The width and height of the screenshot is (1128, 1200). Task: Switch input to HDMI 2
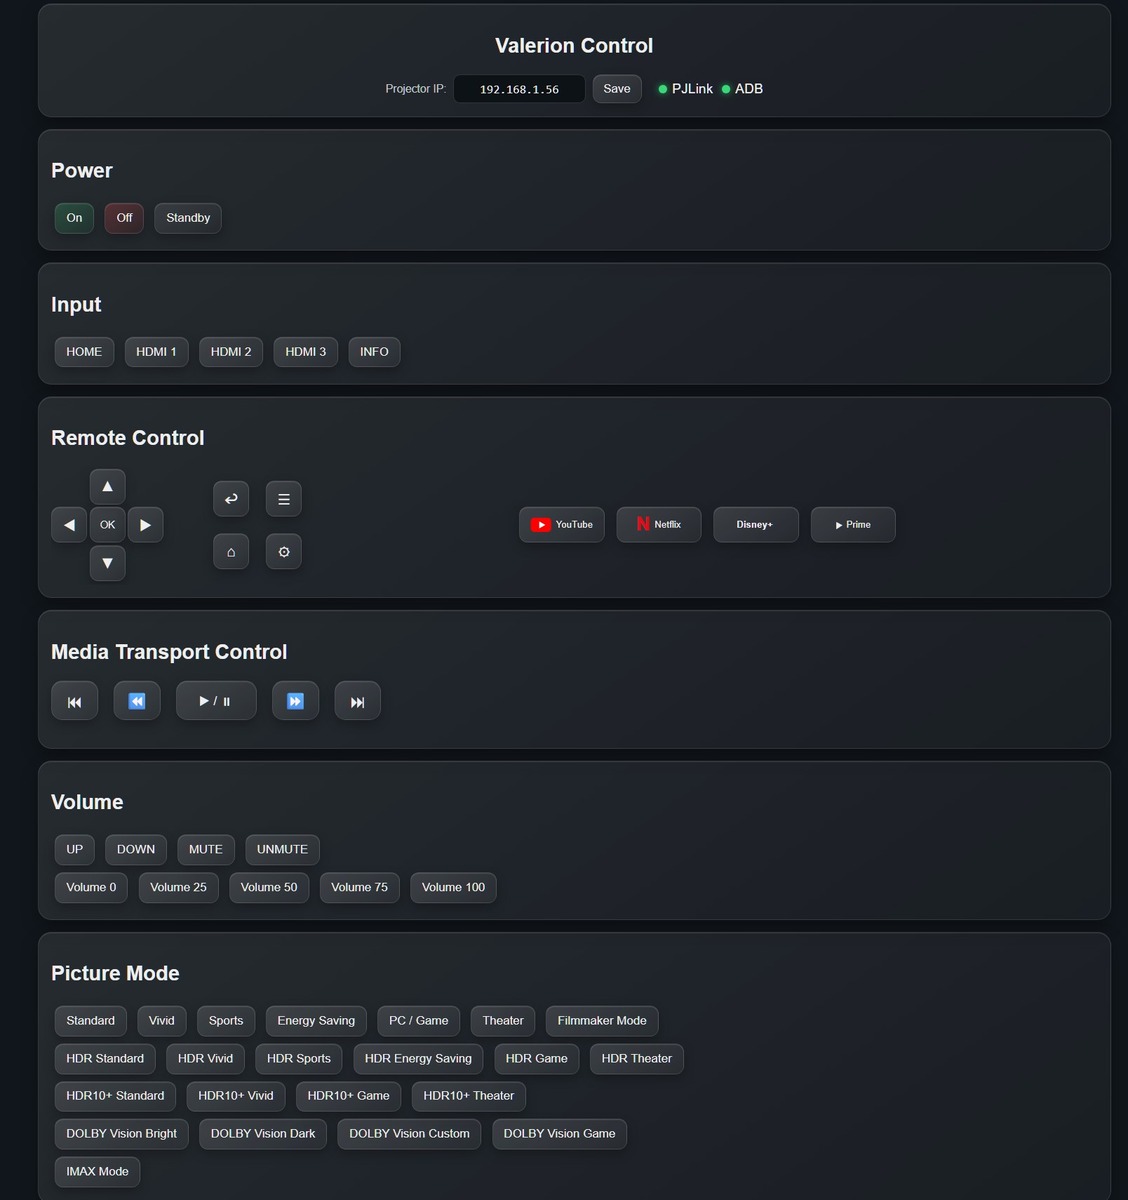[231, 352]
